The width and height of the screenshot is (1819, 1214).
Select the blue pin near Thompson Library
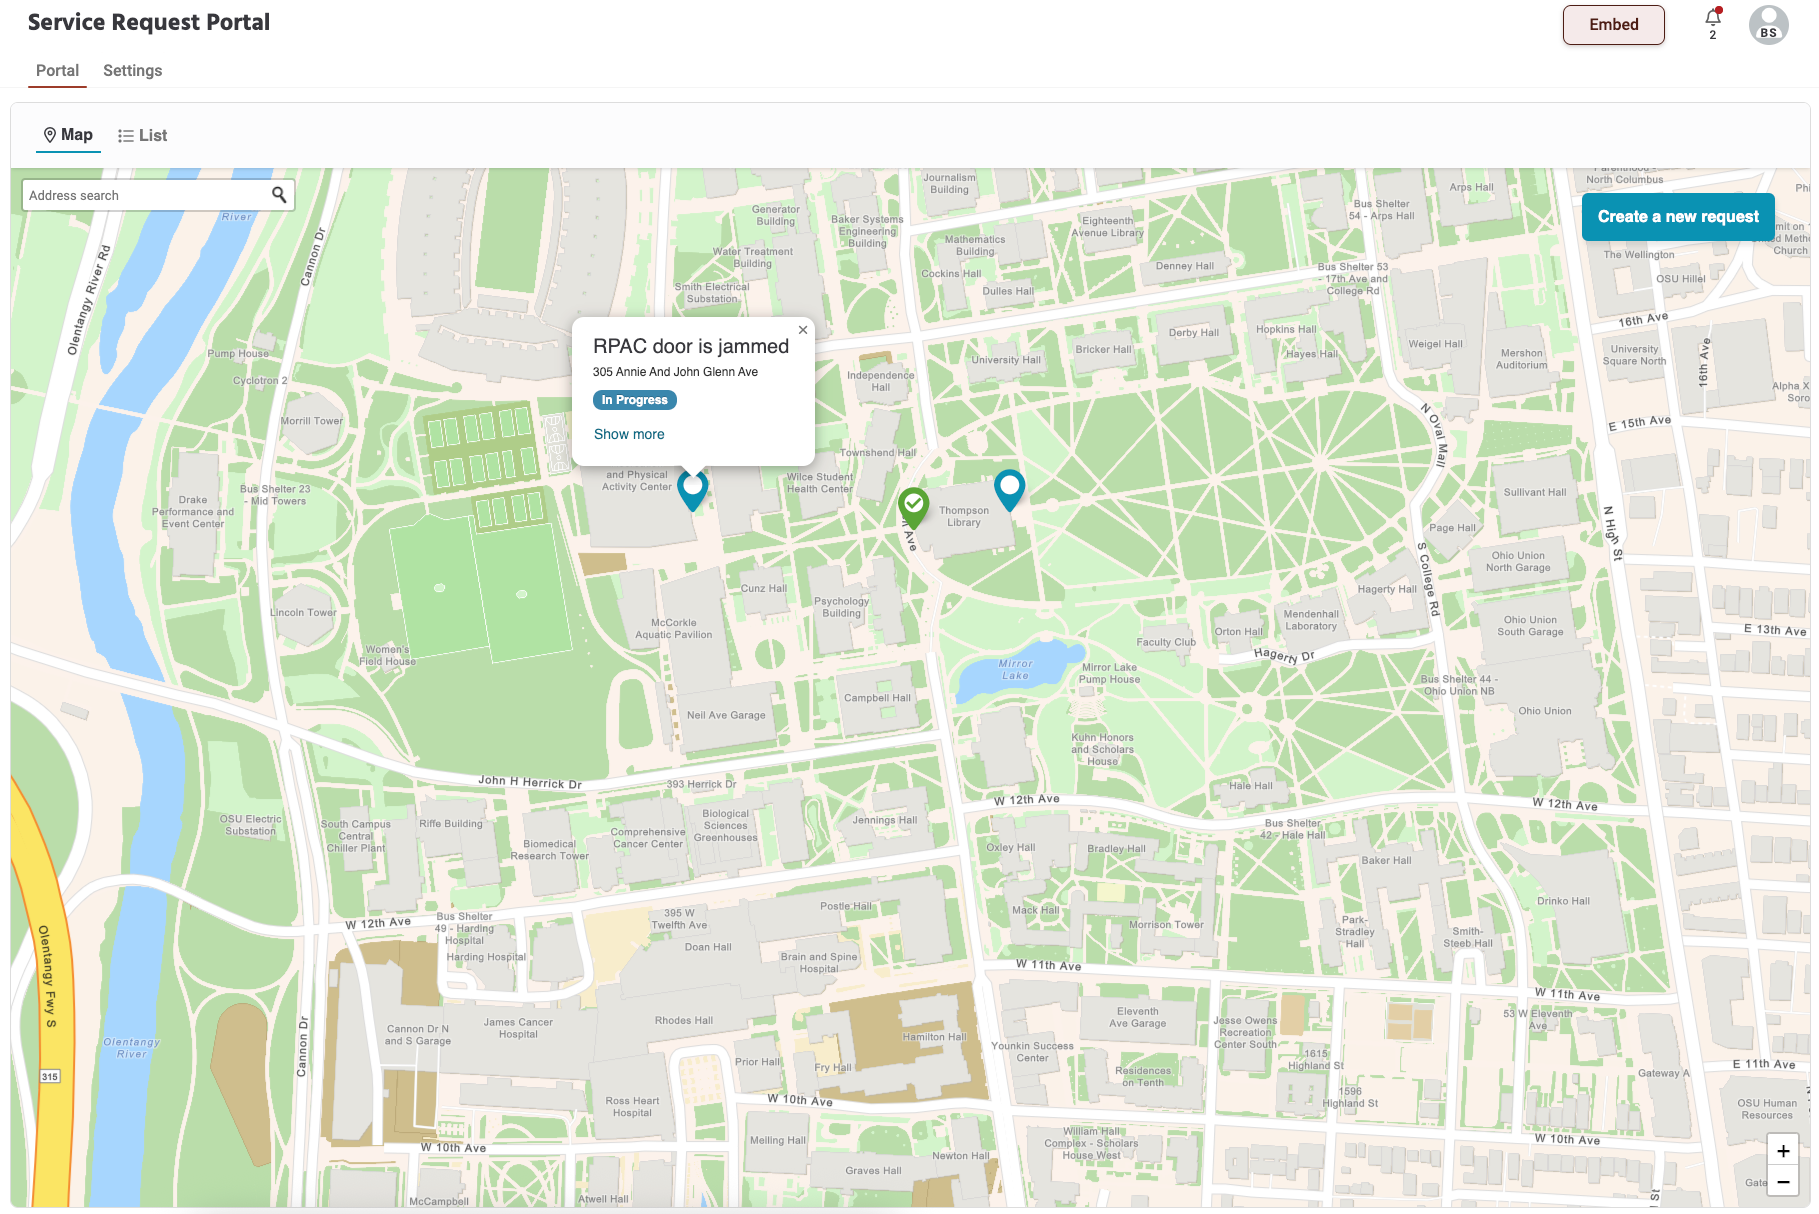click(1010, 490)
